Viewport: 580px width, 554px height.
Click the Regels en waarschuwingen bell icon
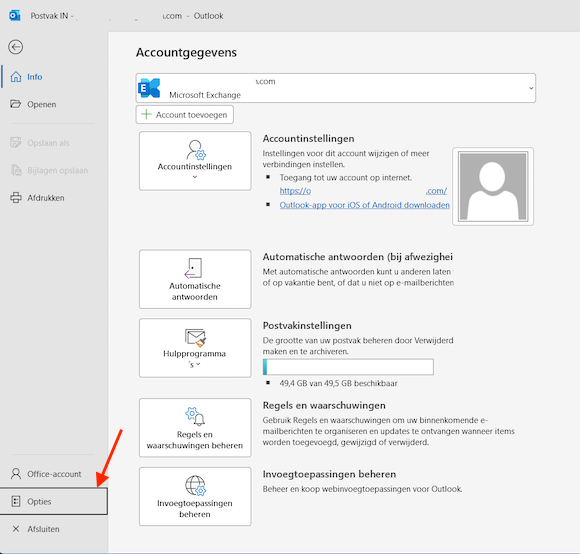pyautogui.click(x=195, y=416)
